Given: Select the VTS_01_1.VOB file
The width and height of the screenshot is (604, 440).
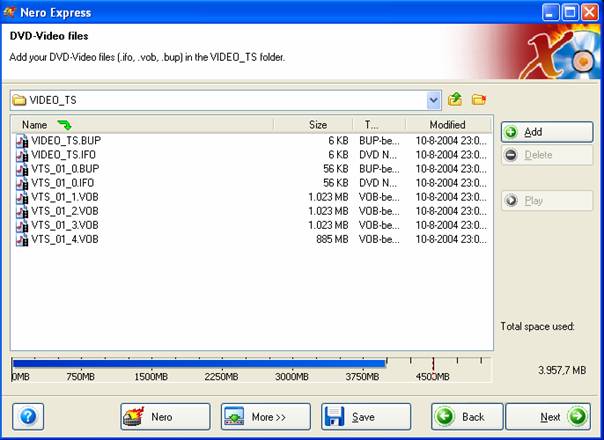Looking at the screenshot, I should (65, 197).
